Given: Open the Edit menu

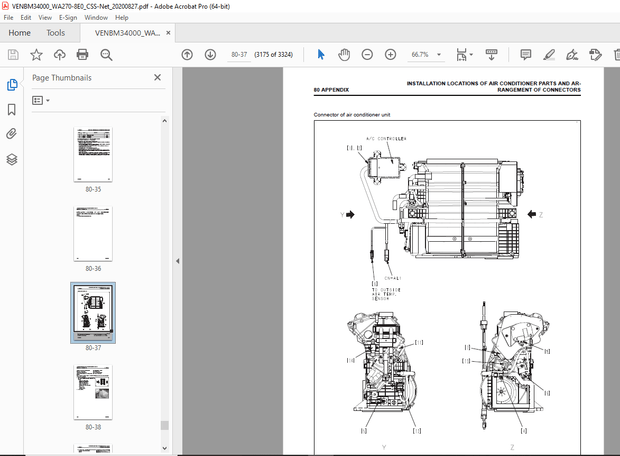Looking at the screenshot, I should tap(26, 17).
